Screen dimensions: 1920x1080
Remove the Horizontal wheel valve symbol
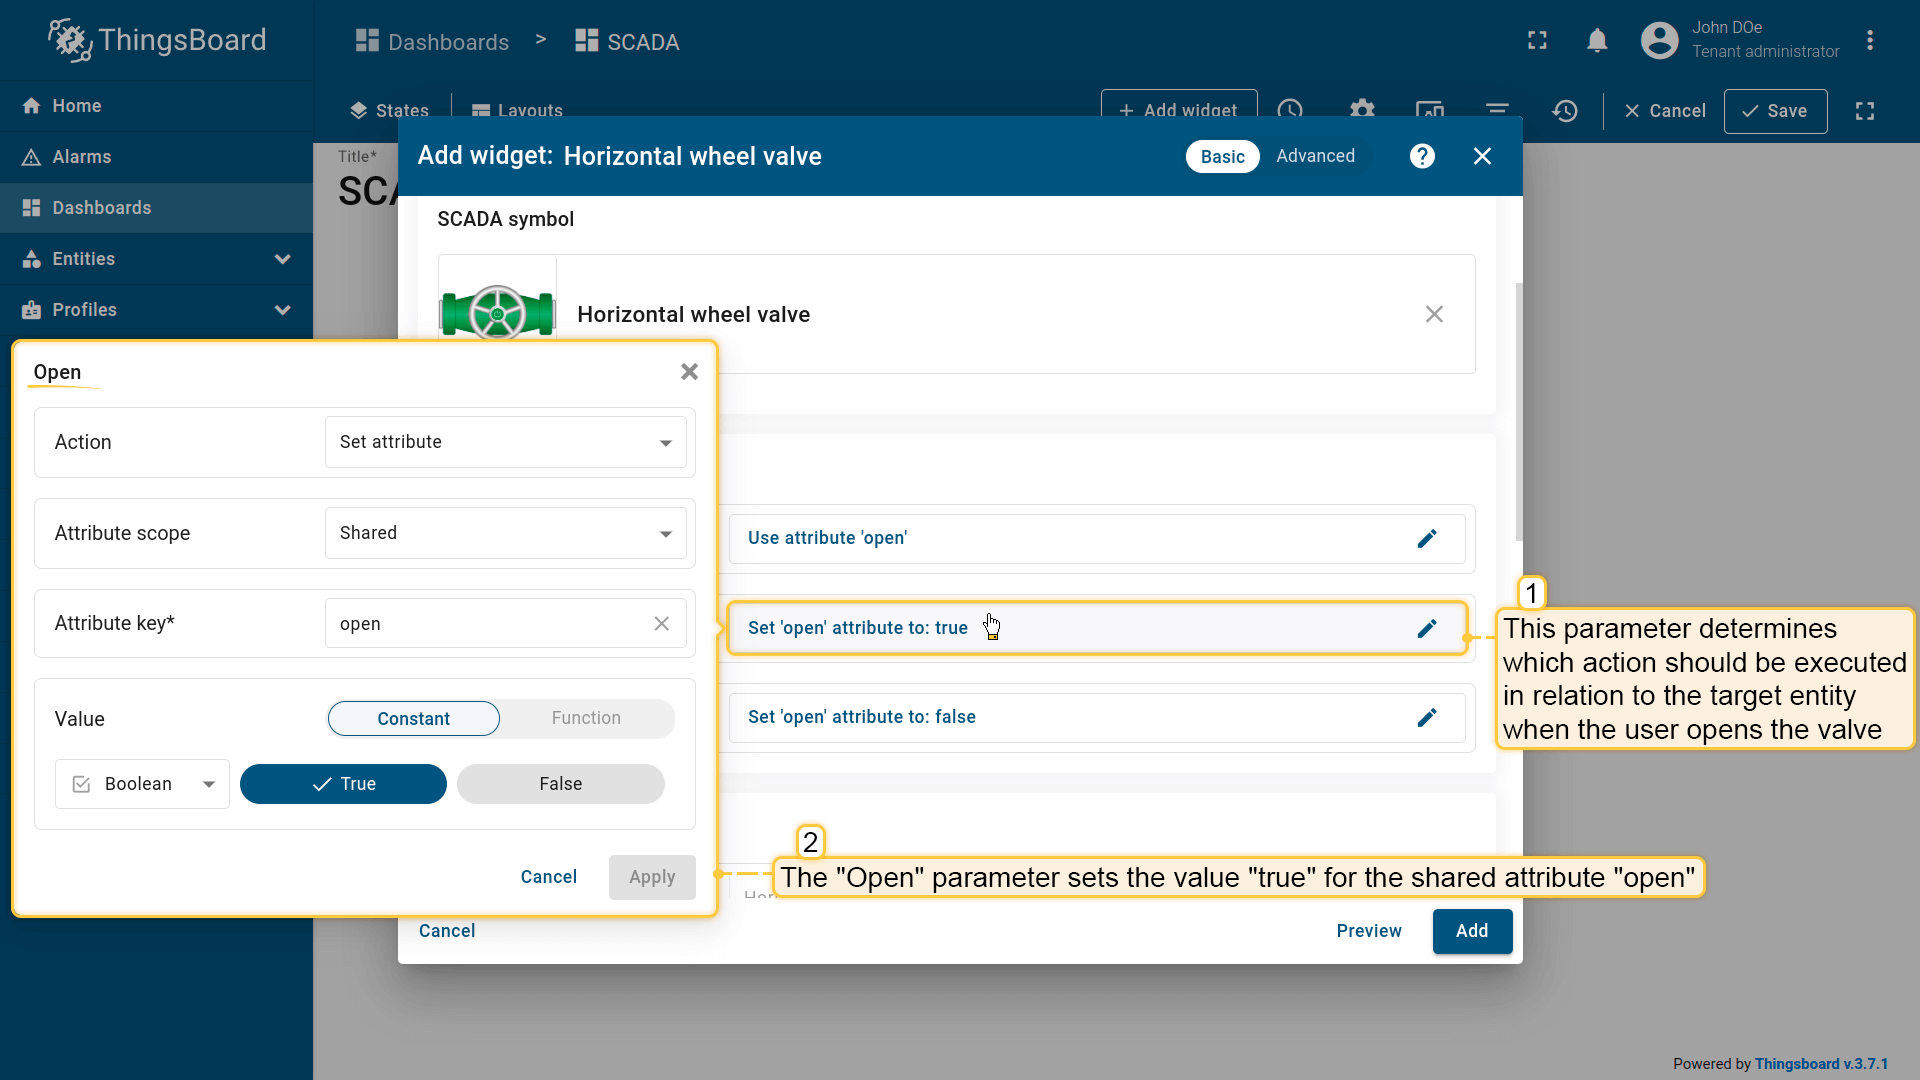coord(1434,314)
